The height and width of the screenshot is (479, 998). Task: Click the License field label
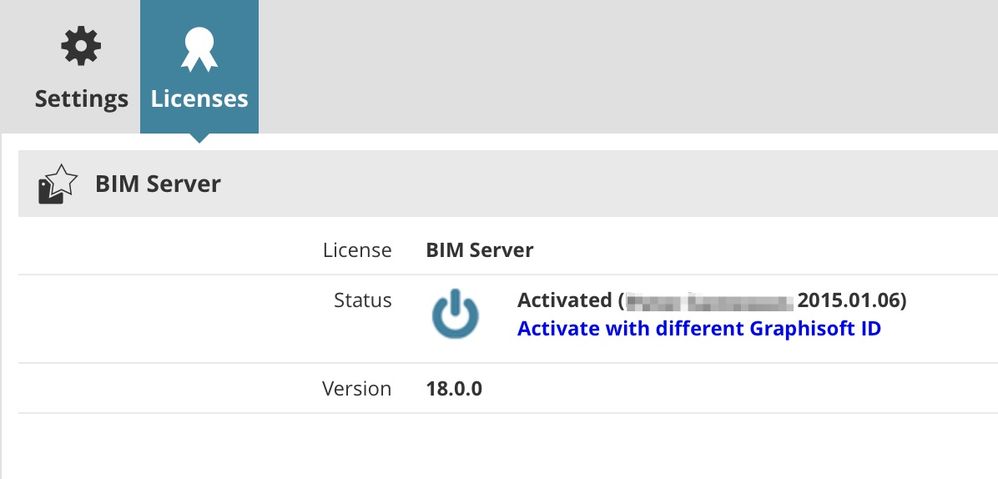coord(357,250)
